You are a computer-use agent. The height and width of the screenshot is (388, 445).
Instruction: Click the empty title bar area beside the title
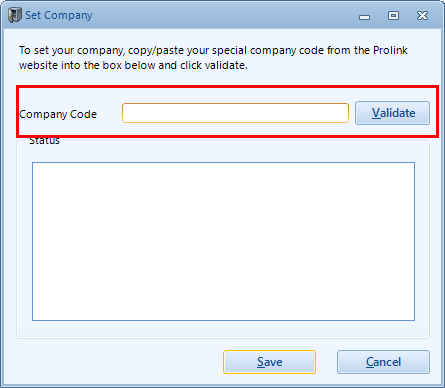point(223,15)
